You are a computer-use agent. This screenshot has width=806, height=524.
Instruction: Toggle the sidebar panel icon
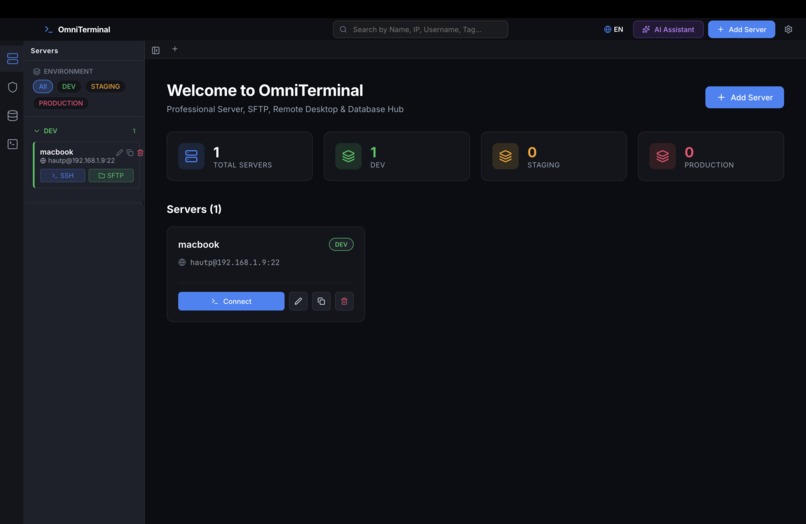click(x=156, y=50)
